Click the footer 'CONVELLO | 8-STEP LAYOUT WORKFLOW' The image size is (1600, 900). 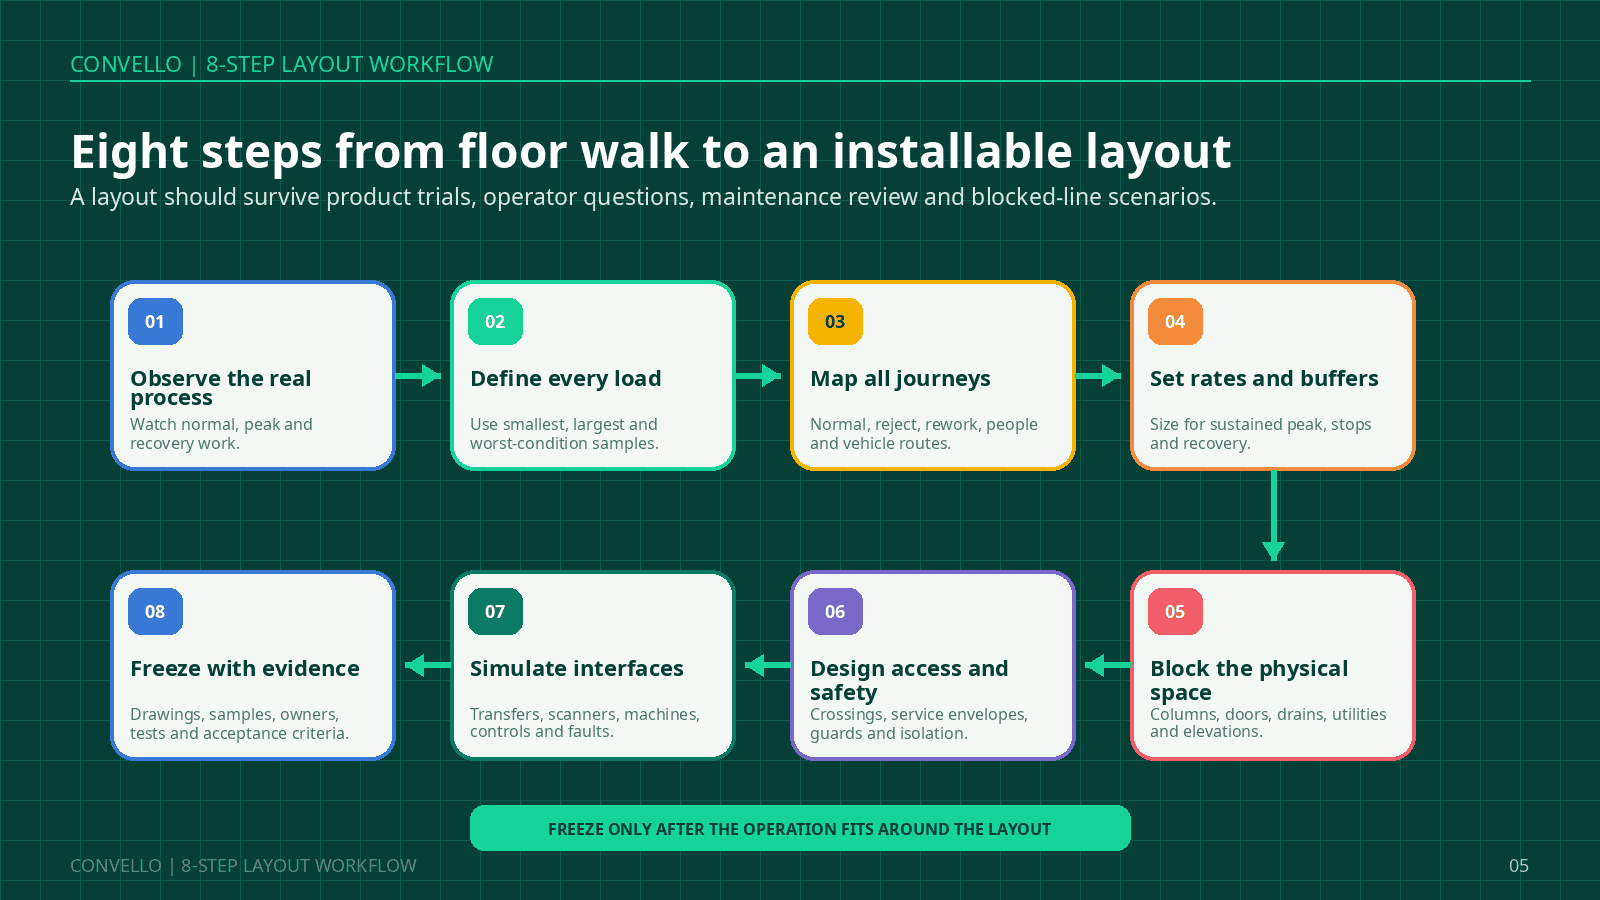(243, 866)
